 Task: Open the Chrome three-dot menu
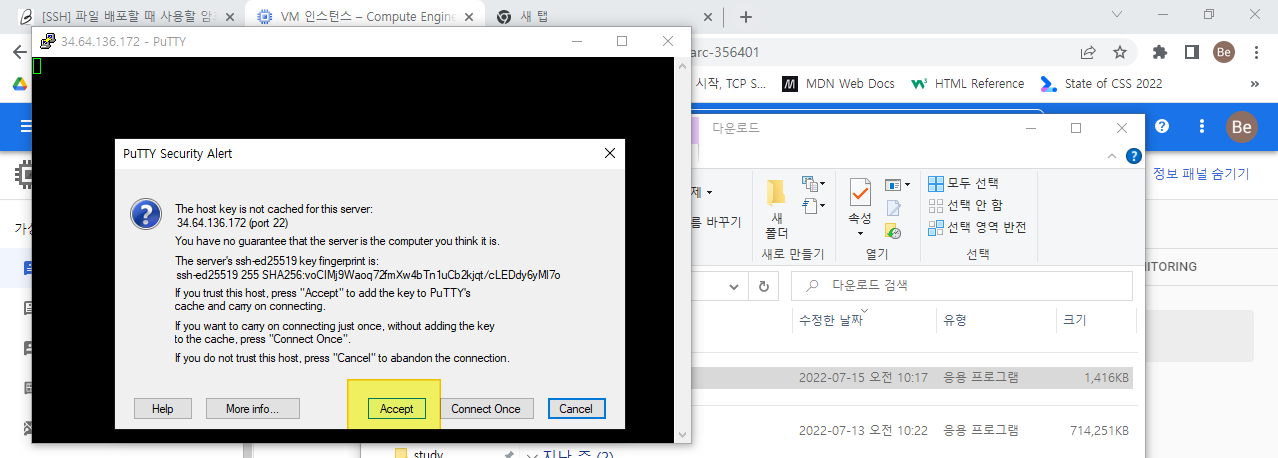(1257, 52)
